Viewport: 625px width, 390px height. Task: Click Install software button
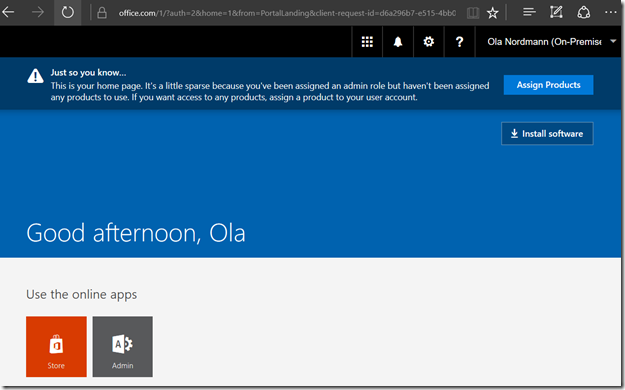(x=547, y=134)
